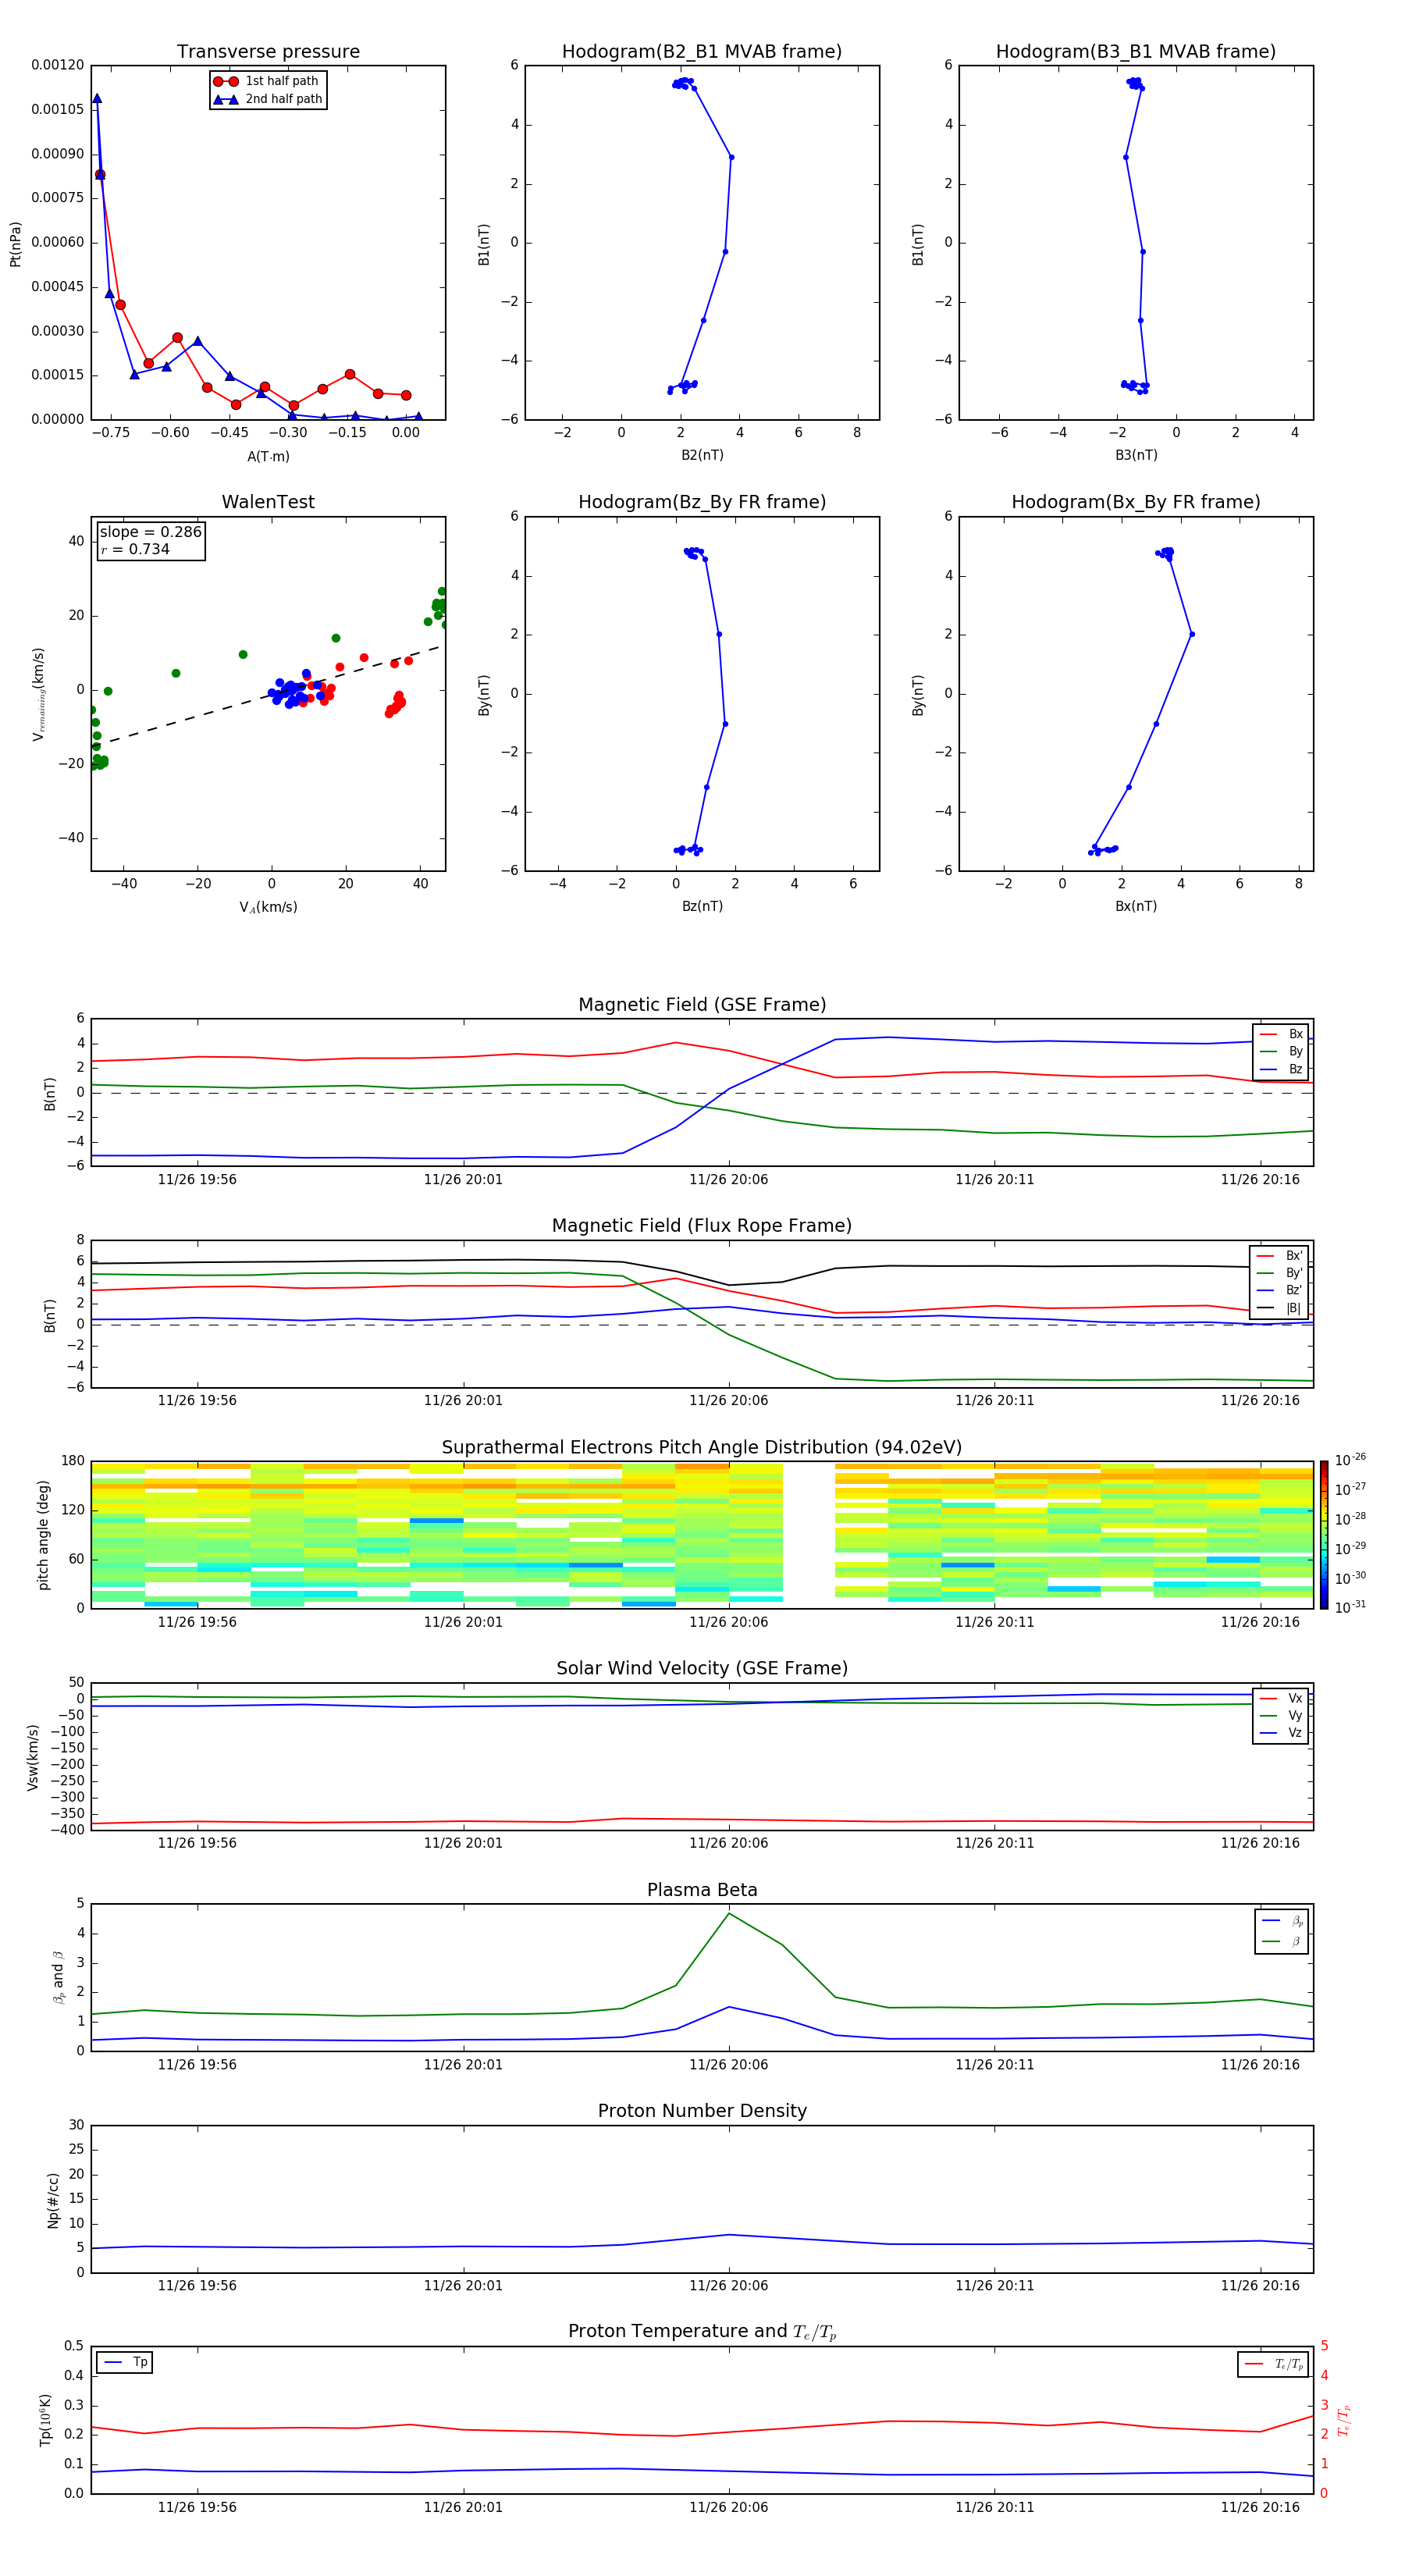Image resolution: width=1405 pixels, height=2576 pixels.
Task: Click the red 'Te/Tp' right axis label
Action: 1343,2420
